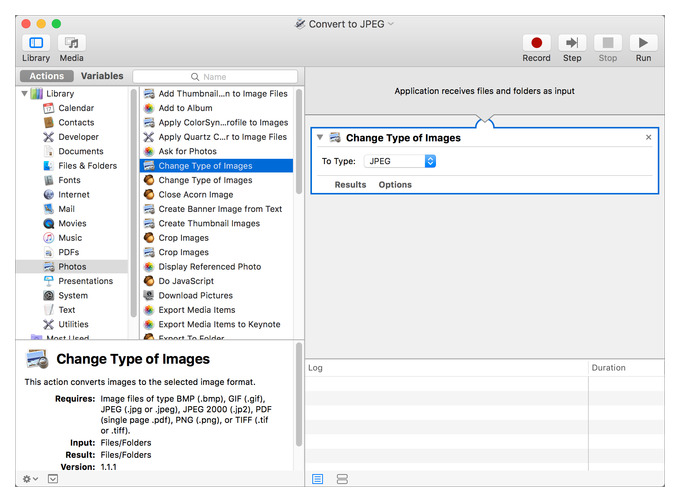Select Apply ColorSync Profile to Images action
680x502 pixels.
[216, 122]
